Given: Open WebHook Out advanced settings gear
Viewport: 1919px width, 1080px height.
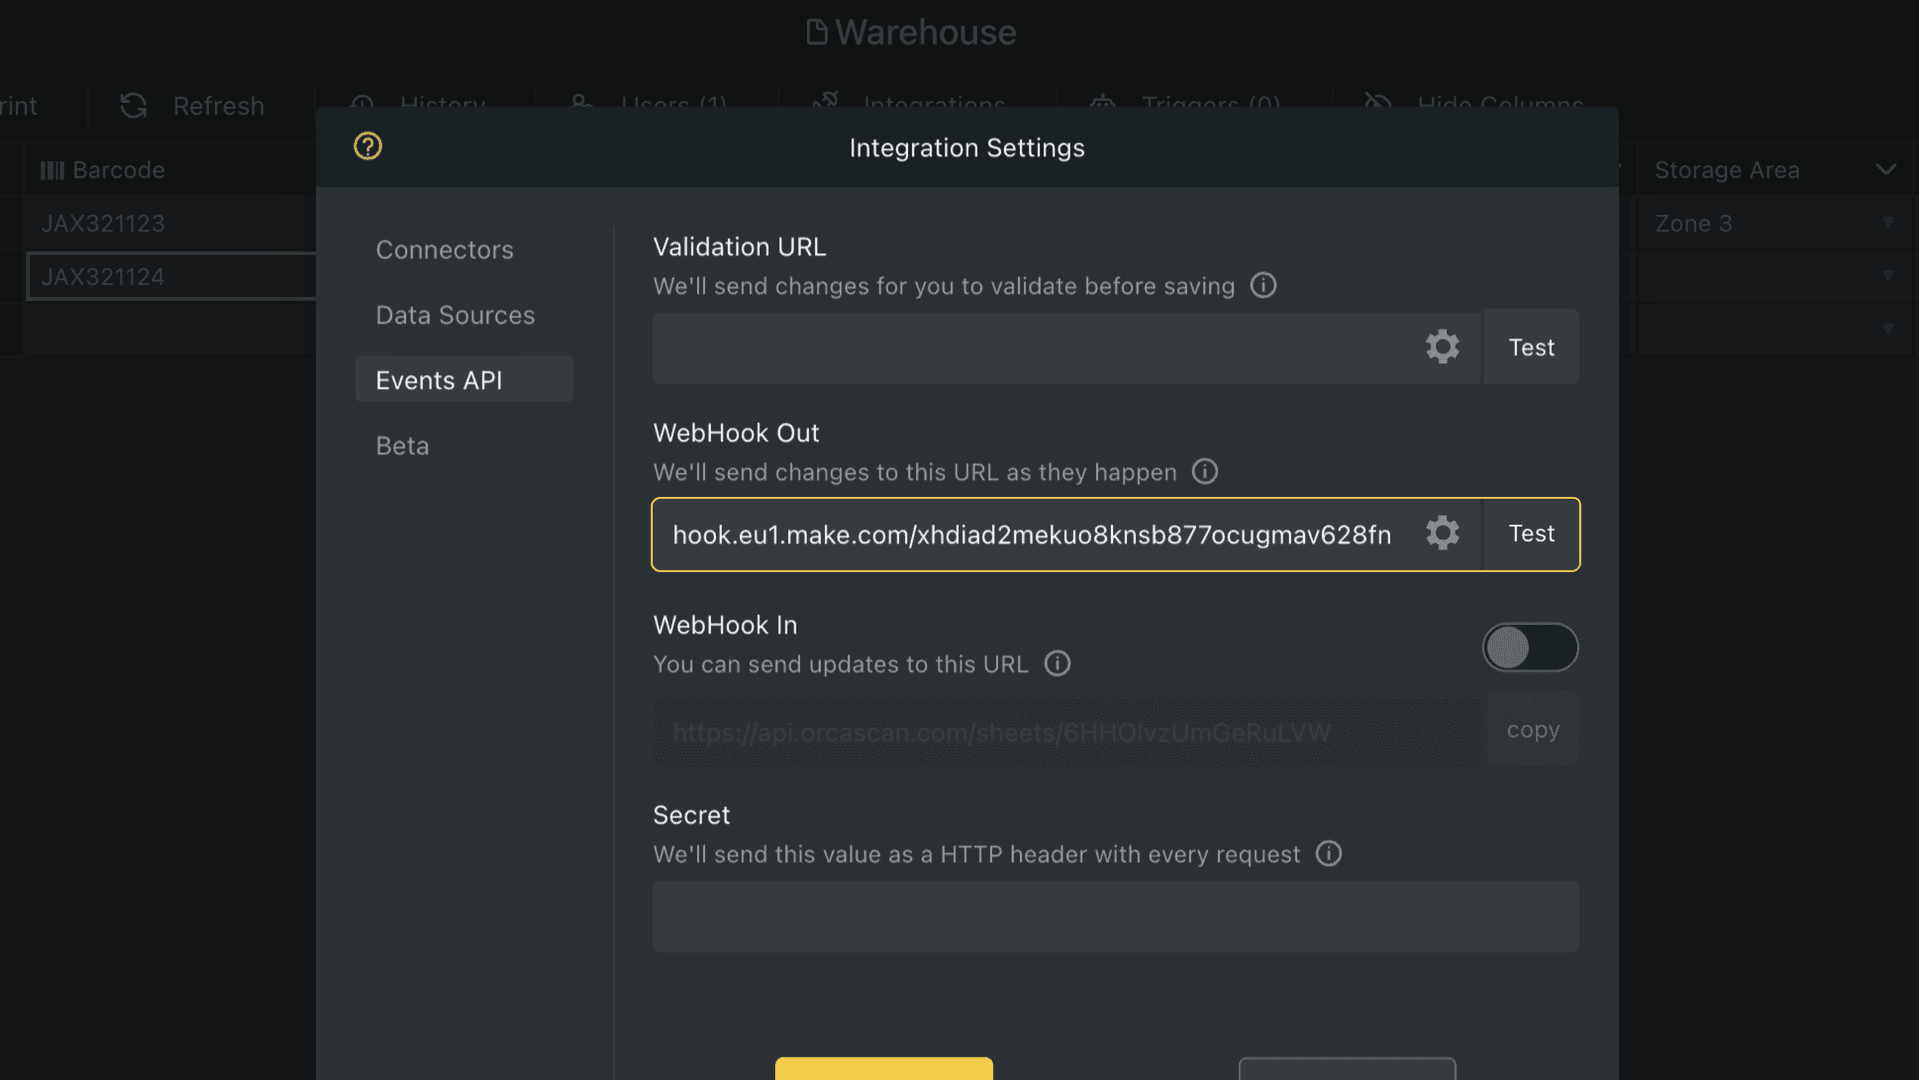Looking at the screenshot, I should tap(1442, 533).
